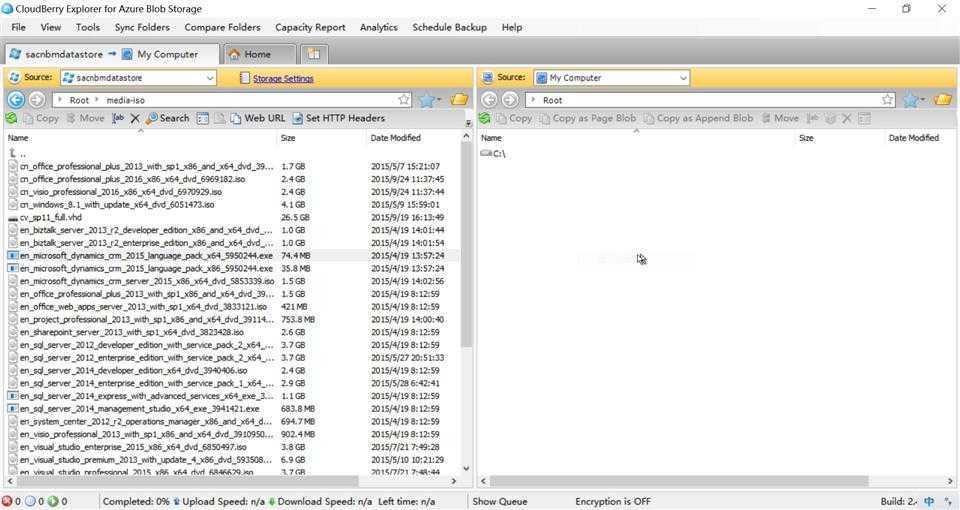
Task: Sort the left pane by Date Modified
Action: click(411, 138)
